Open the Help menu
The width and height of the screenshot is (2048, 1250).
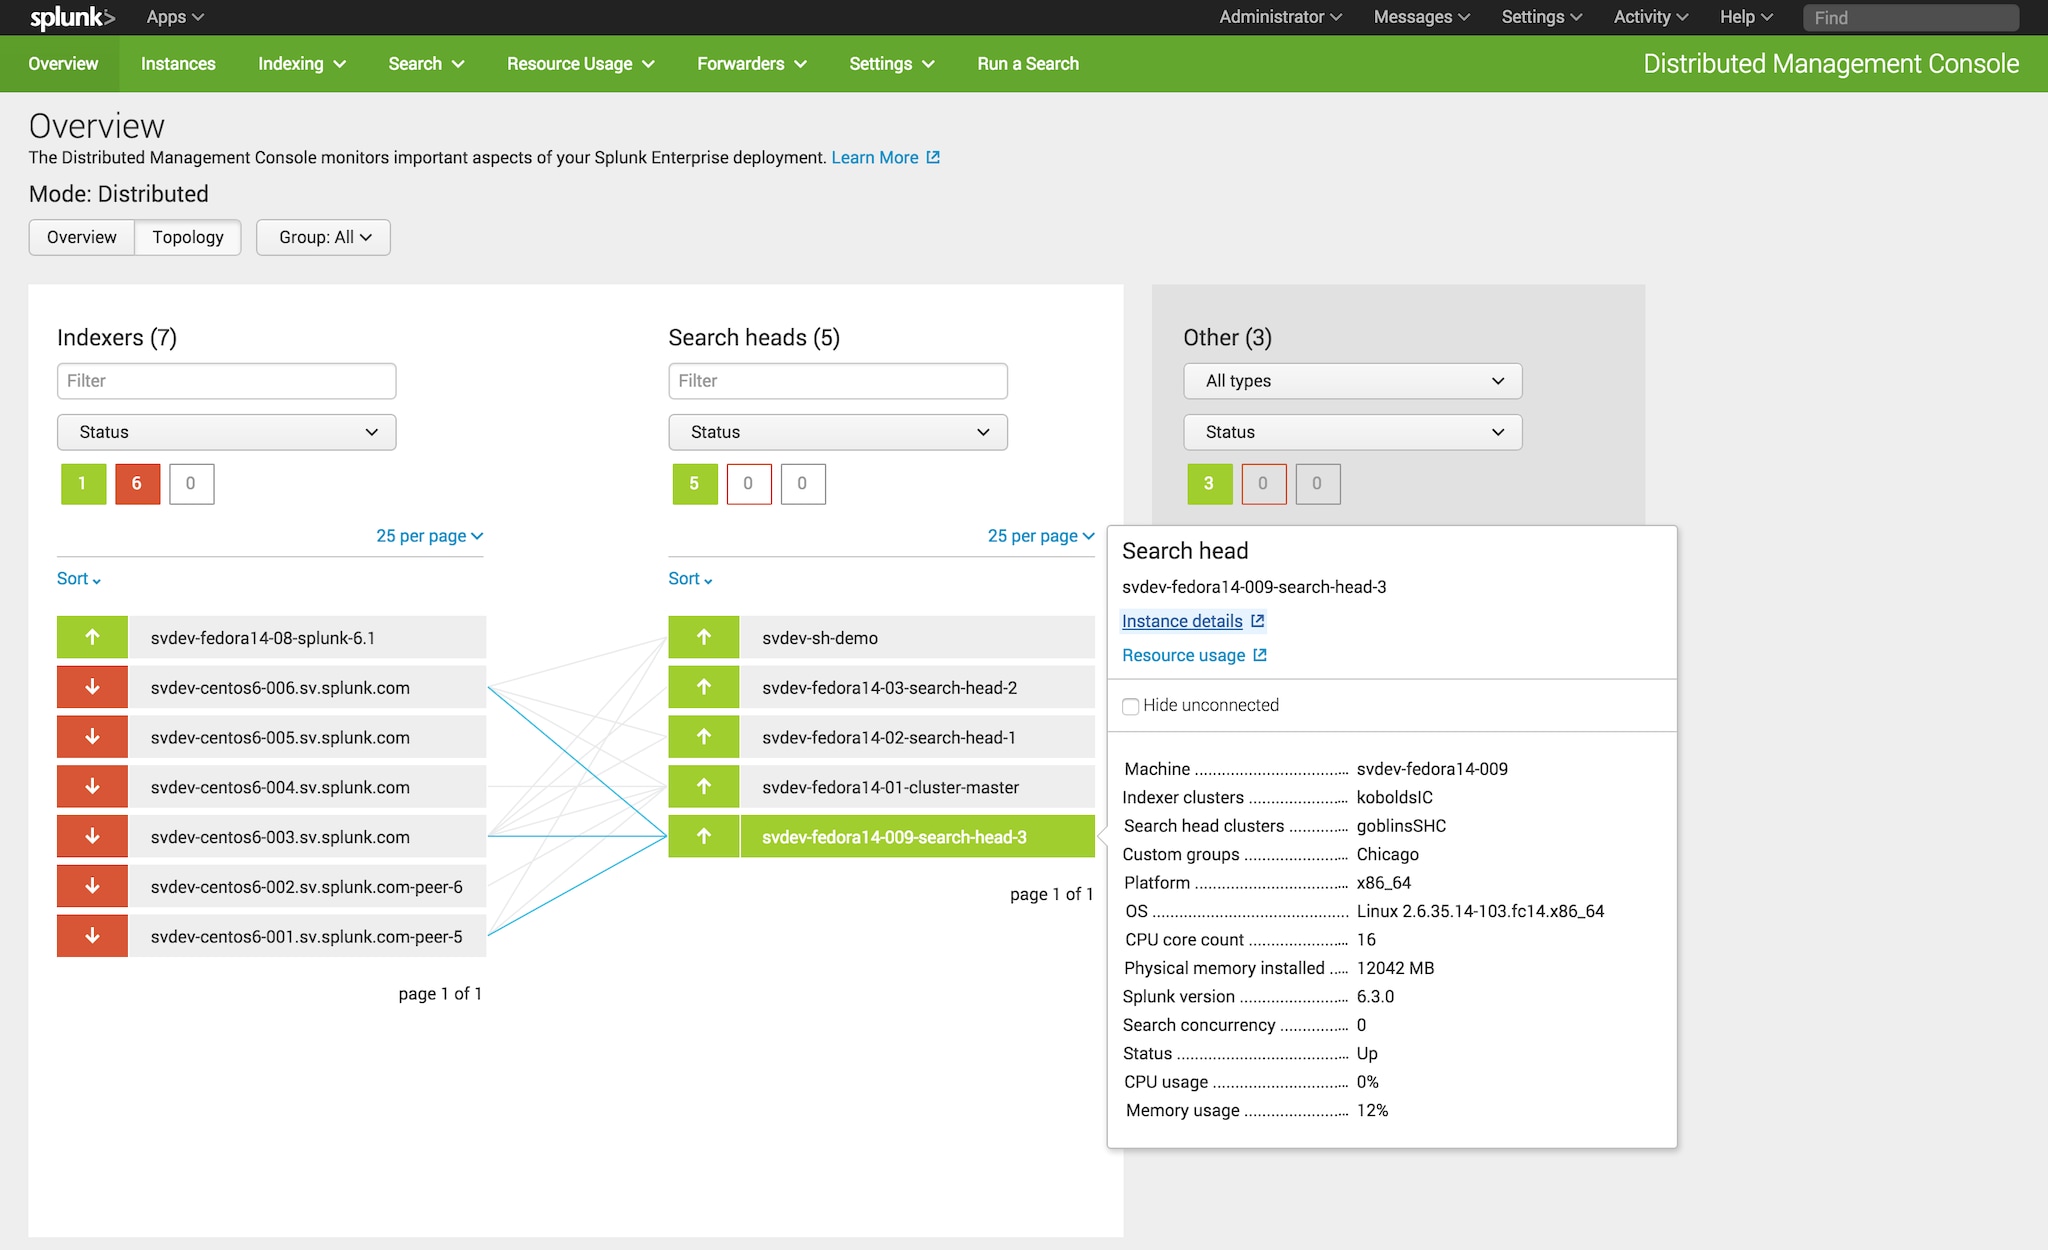coord(1746,17)
